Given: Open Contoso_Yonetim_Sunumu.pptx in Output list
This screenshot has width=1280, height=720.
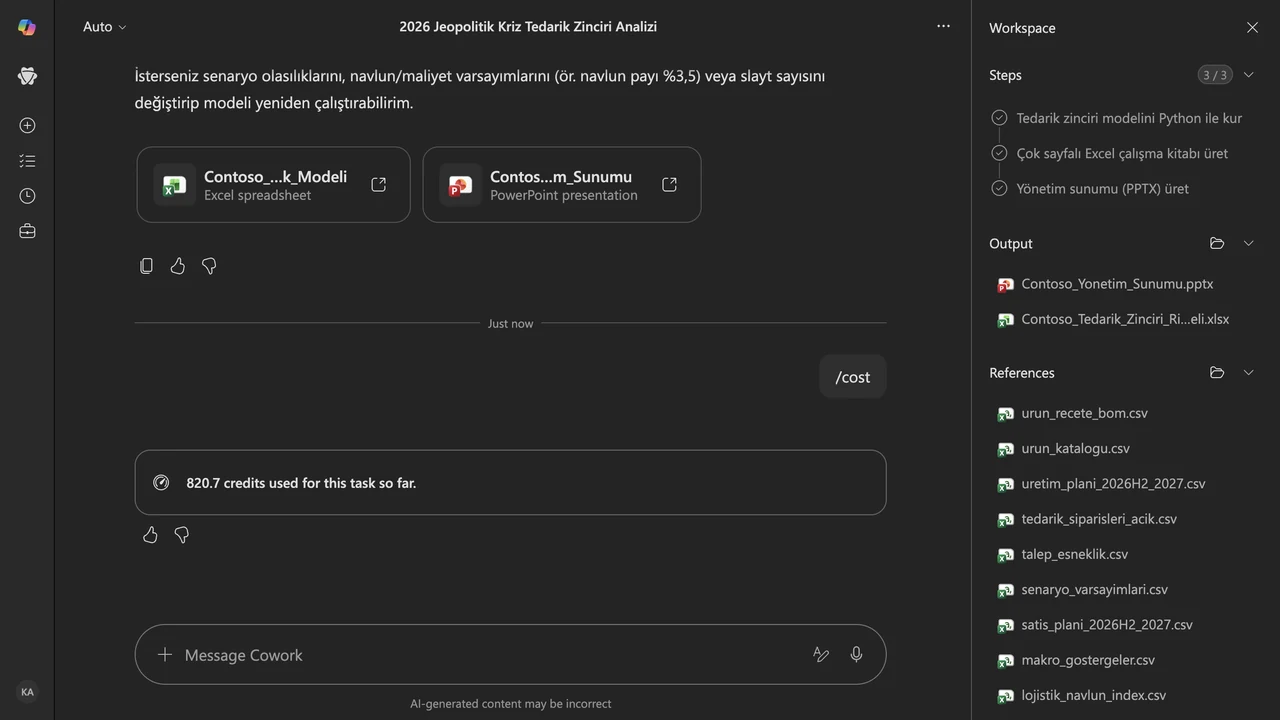Looking at the screenshot, I should (1117, 284).
